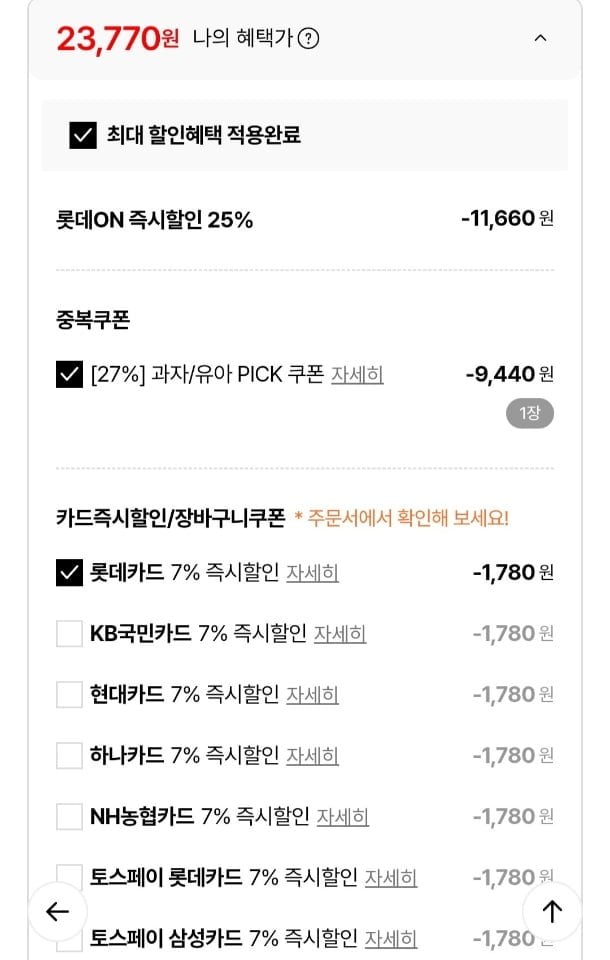Uncheck 최대 할인혜택 적용완료 checkbox

(x=83, y=135)
